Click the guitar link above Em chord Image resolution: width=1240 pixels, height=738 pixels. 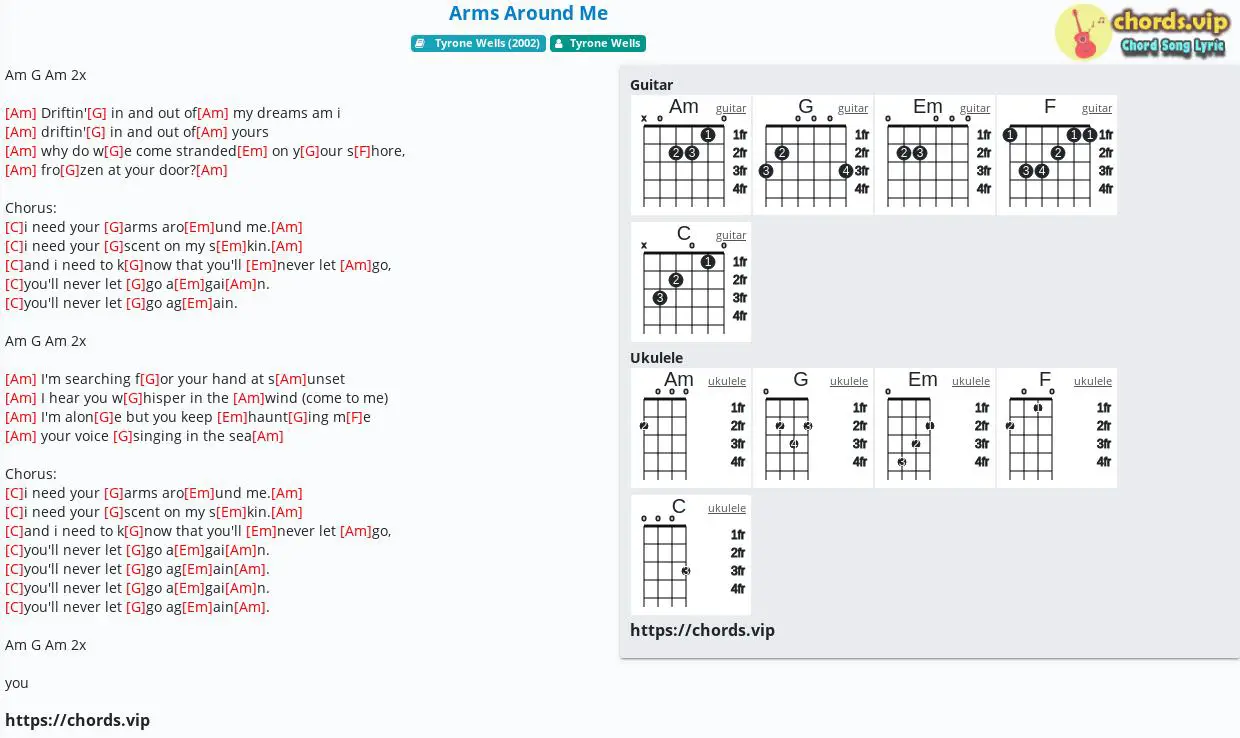(975, 108)
